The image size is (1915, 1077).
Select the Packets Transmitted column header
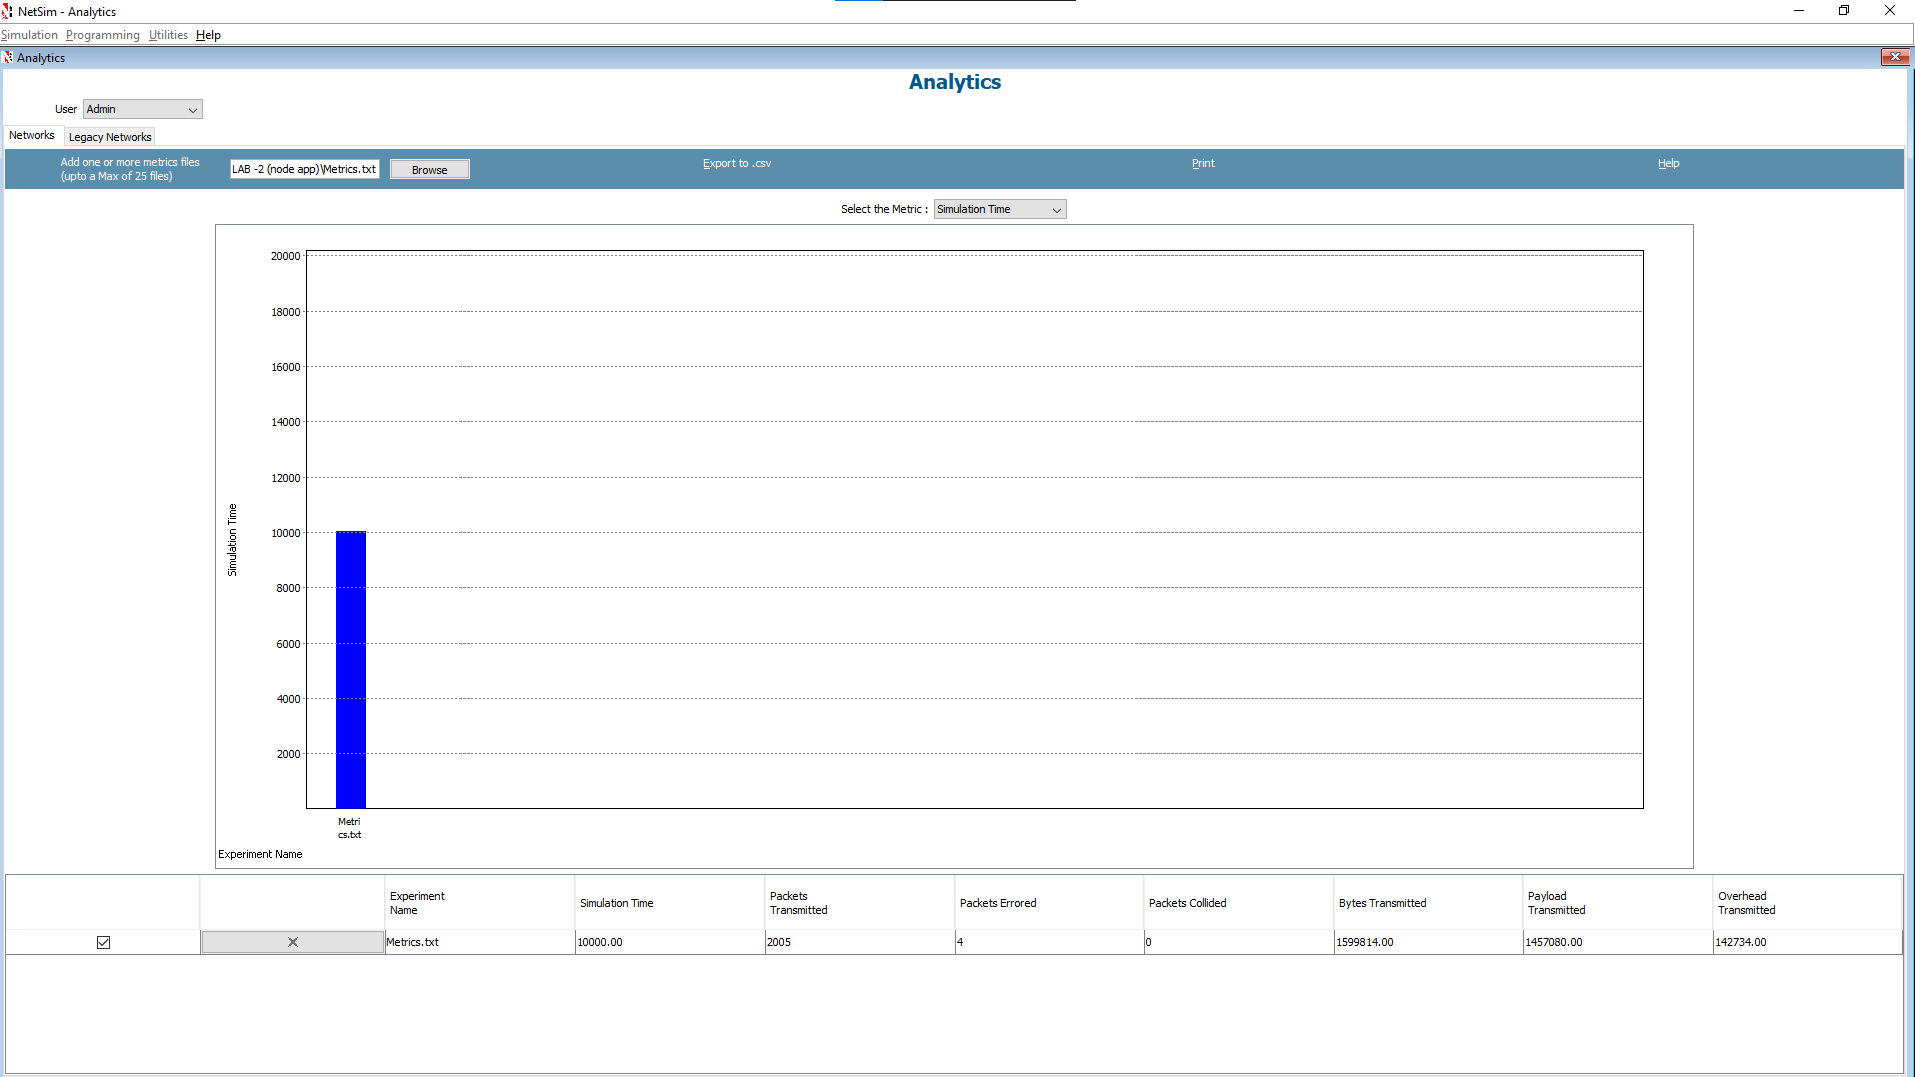click(x=859, y=903)
